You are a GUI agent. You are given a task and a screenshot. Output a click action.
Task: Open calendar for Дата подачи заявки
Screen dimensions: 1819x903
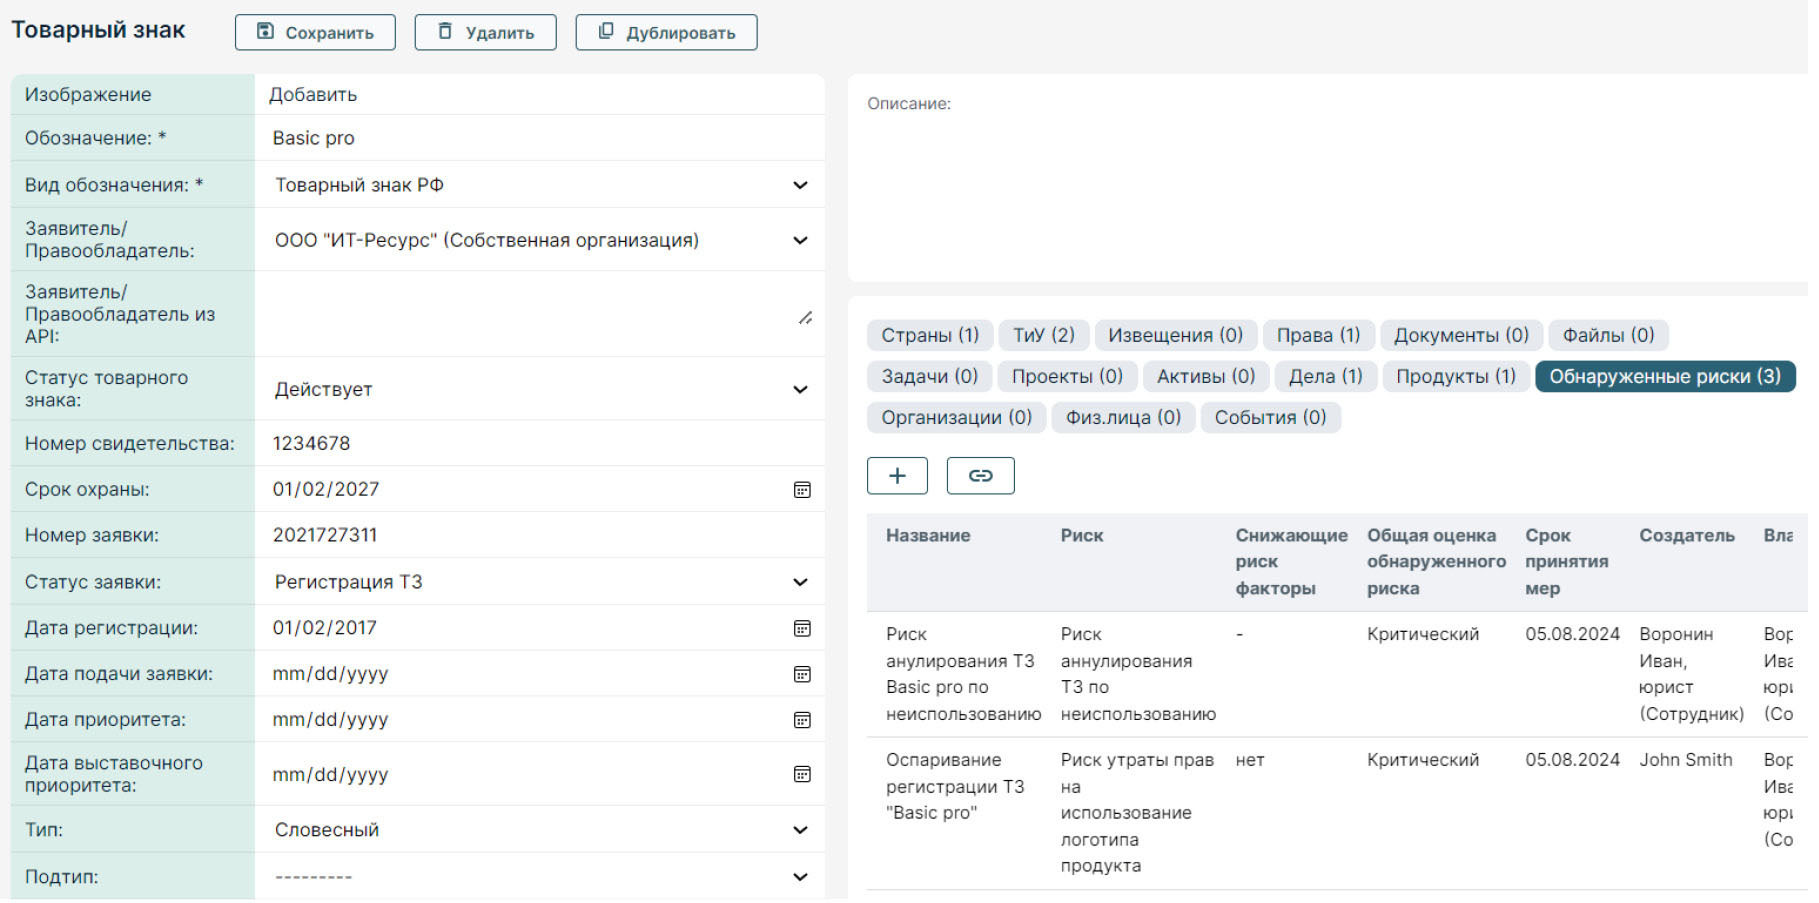(801, 675)
